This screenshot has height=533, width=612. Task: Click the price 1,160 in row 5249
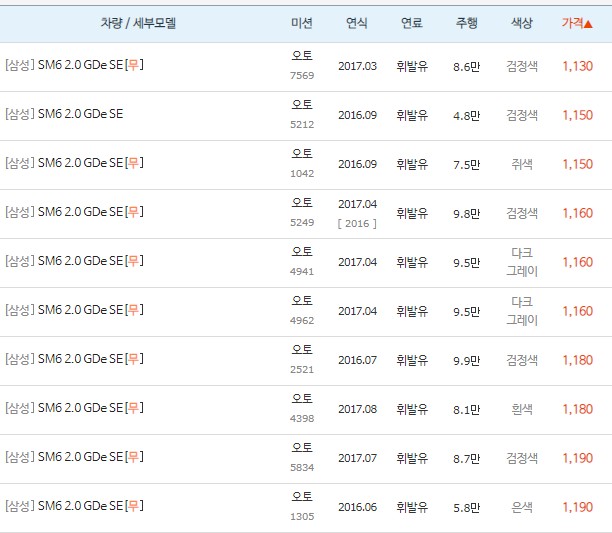coord(577,213)
